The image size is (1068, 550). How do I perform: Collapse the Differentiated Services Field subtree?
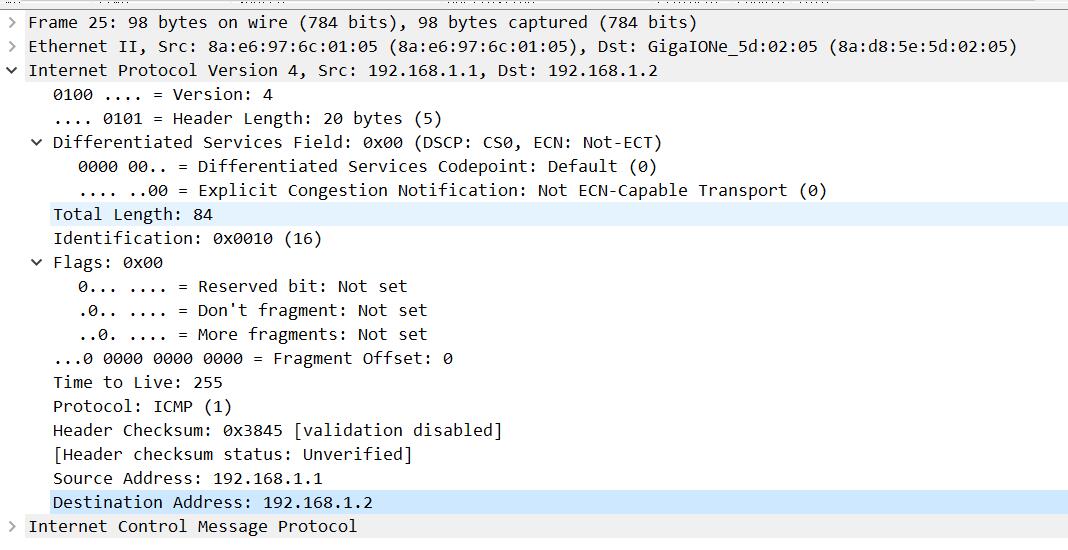click(x=37, y=142)
